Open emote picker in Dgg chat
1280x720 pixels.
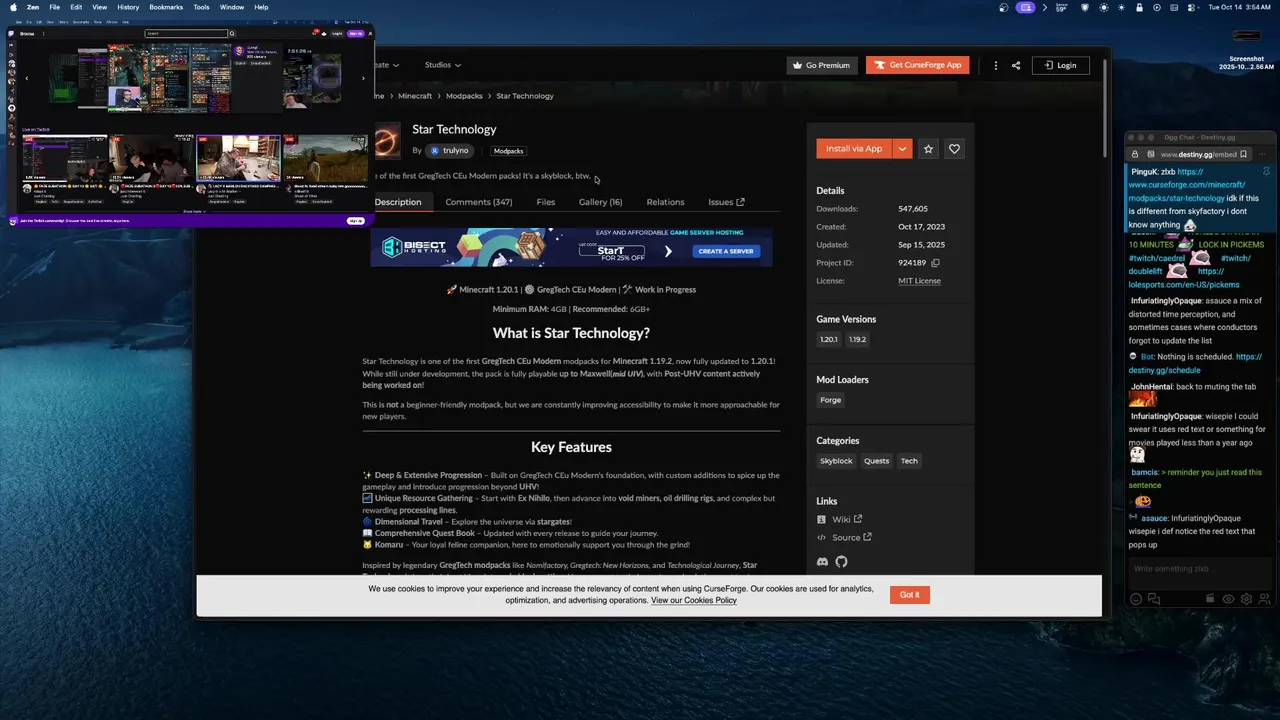pos(1135,599)
